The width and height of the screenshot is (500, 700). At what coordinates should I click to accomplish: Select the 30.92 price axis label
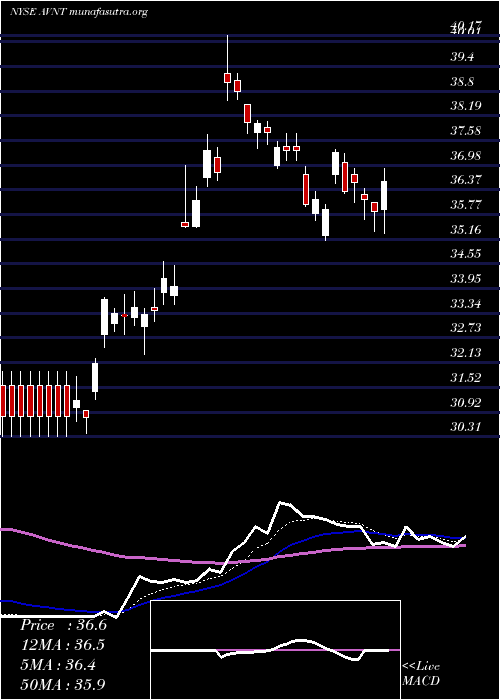(466, 403)
